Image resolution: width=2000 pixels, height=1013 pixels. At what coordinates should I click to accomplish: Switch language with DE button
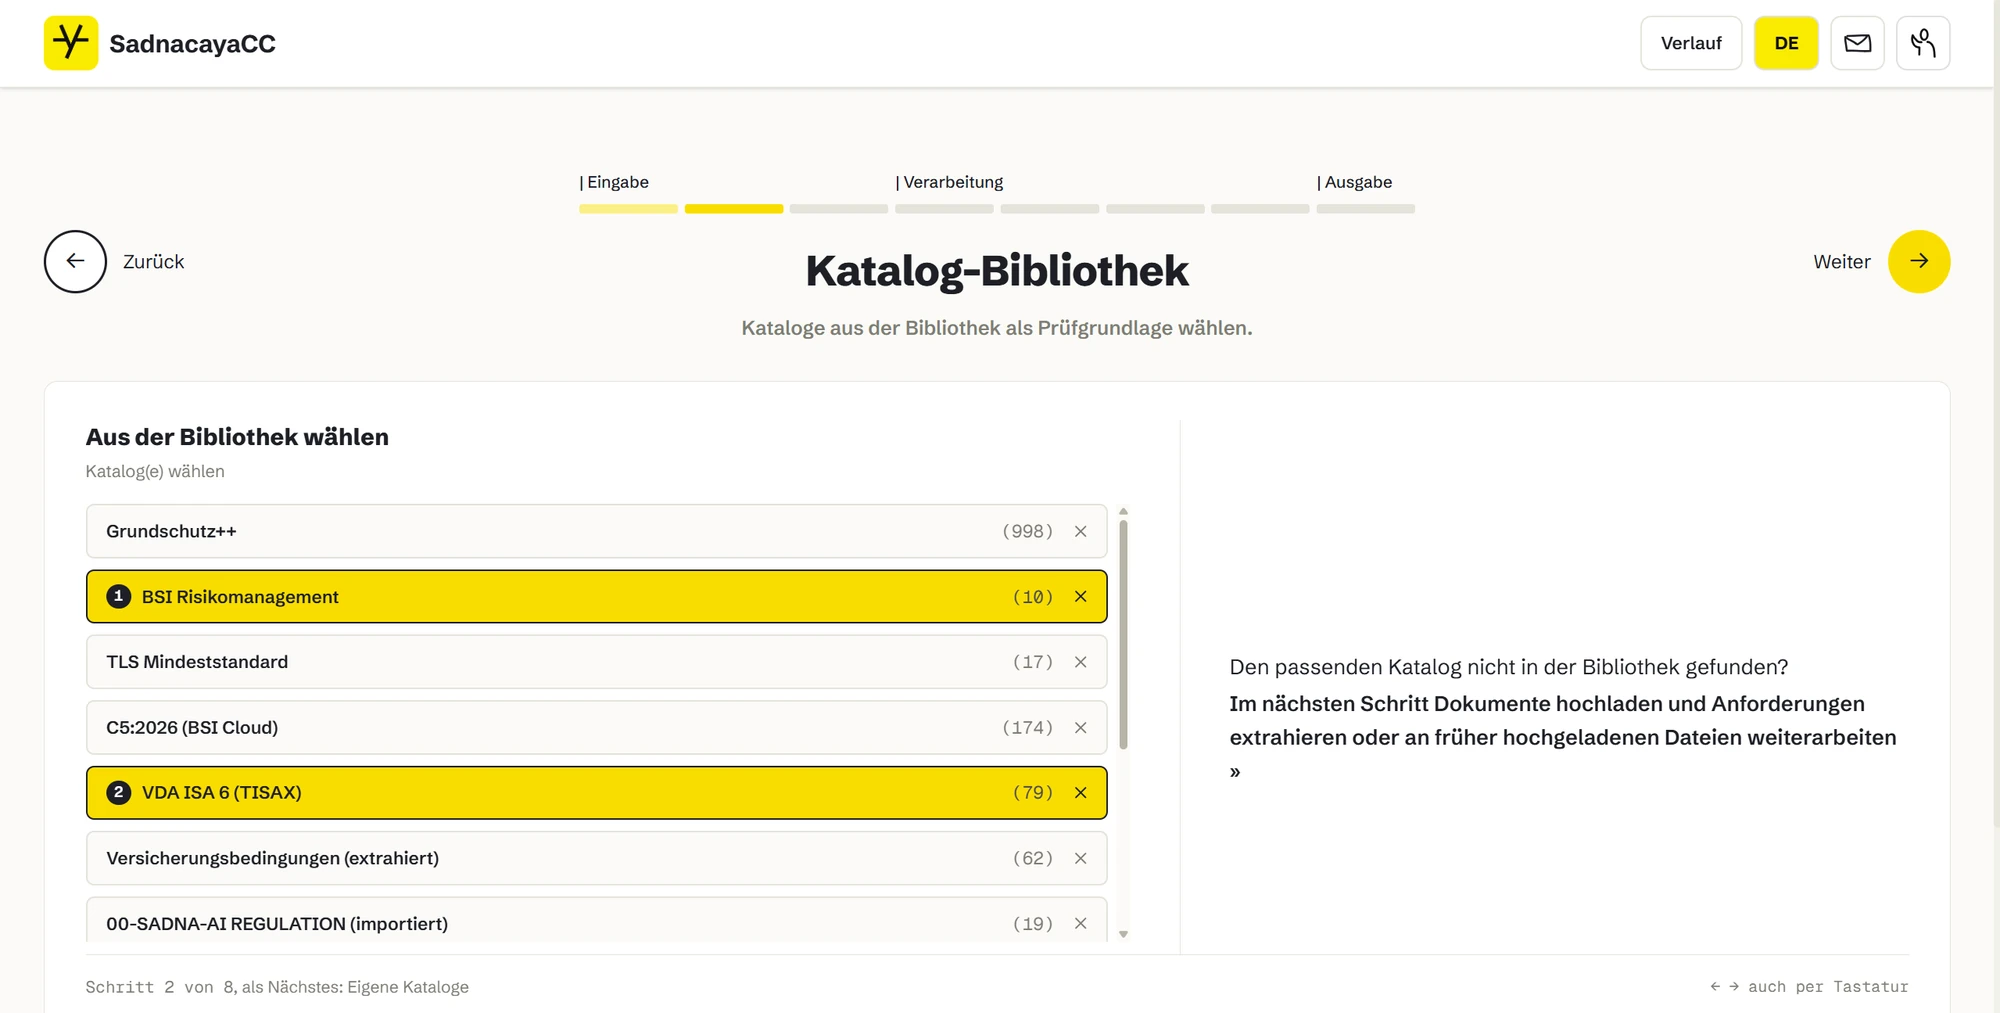(x=1786, y=43)
